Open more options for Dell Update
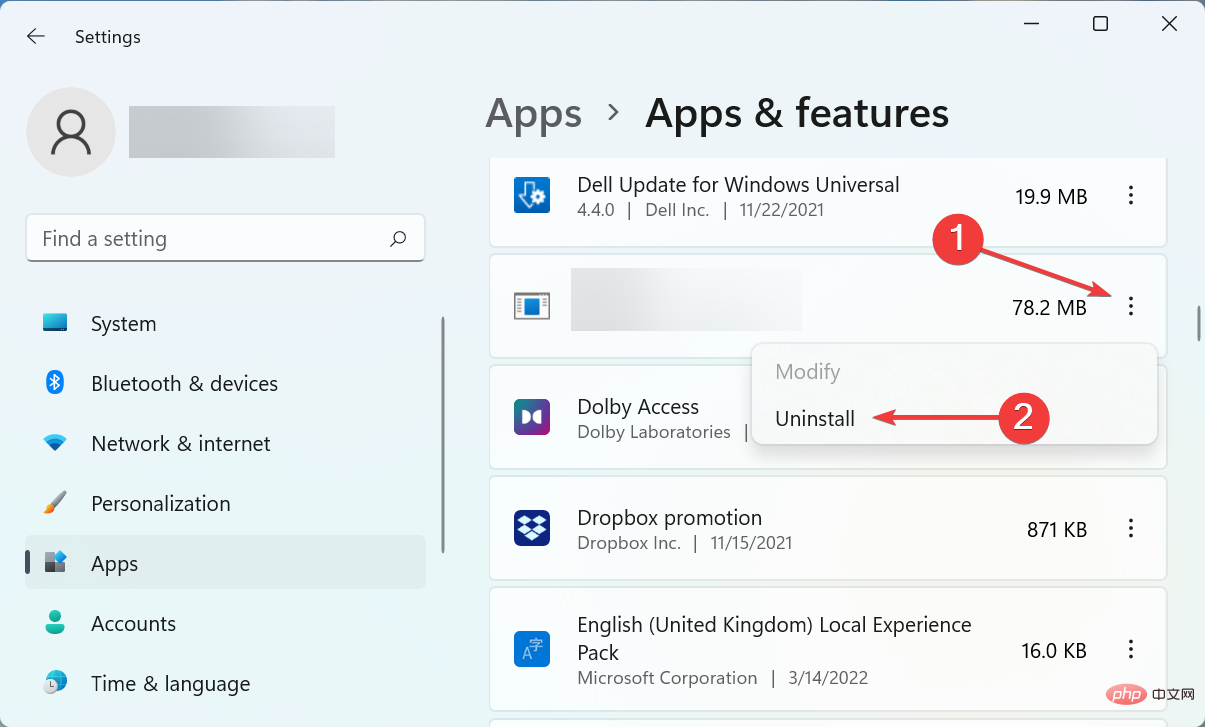This screenshot has width=1205, height=727. 1131,196
